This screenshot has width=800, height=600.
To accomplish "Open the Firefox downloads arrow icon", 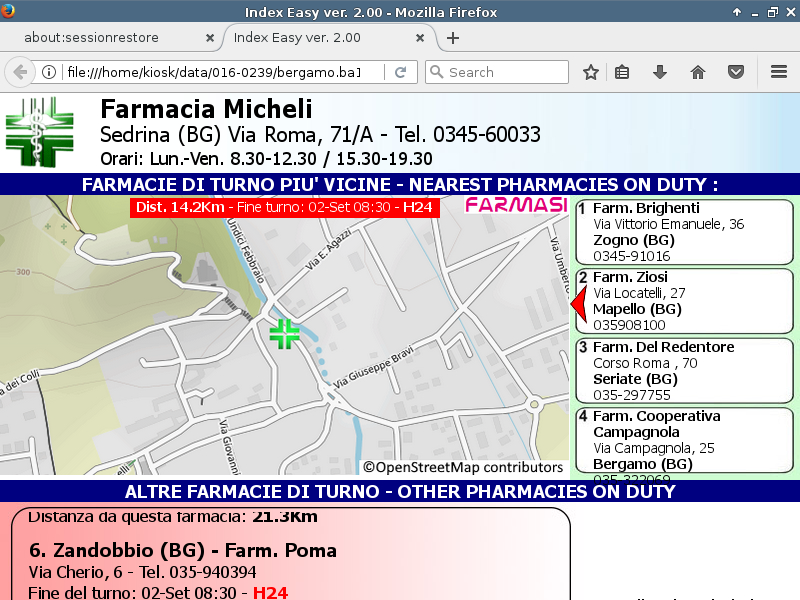I will click(x=660, y=72).
